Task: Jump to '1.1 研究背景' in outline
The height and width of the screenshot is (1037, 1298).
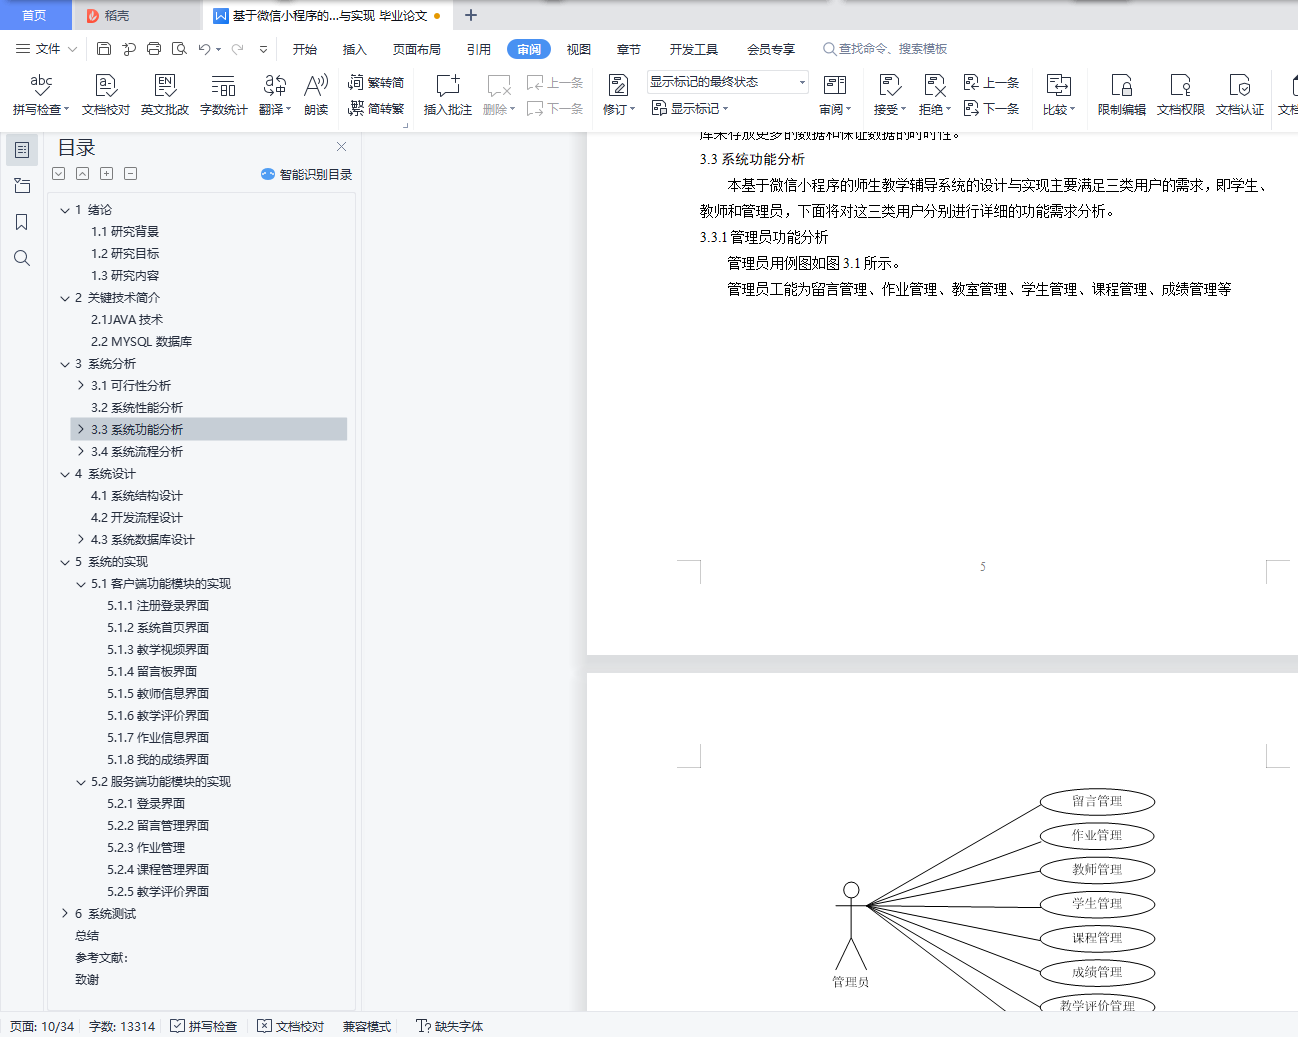Action: pyautogui.click(x=125, y=232)
